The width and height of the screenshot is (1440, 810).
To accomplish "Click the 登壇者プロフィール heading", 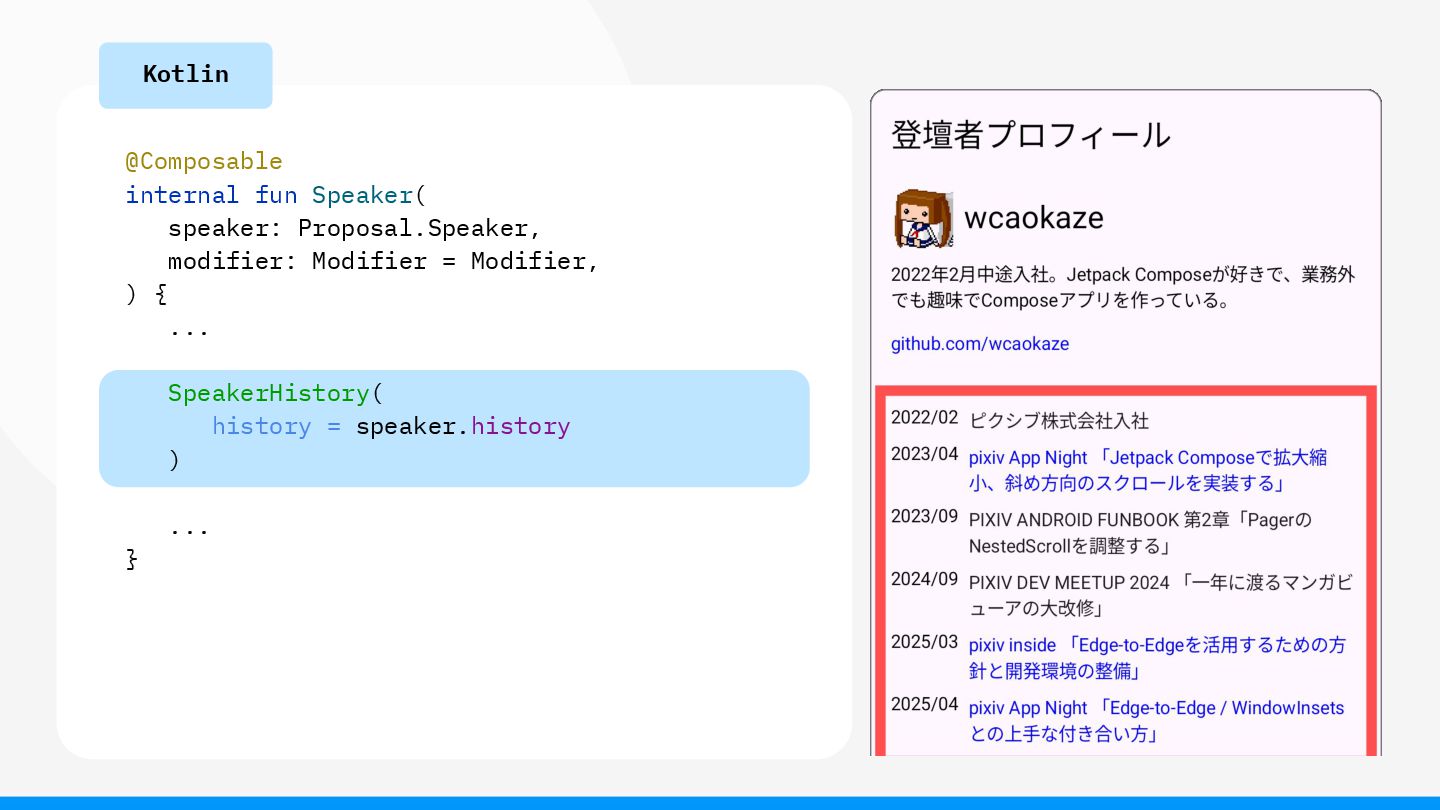I will [1030, 135].
